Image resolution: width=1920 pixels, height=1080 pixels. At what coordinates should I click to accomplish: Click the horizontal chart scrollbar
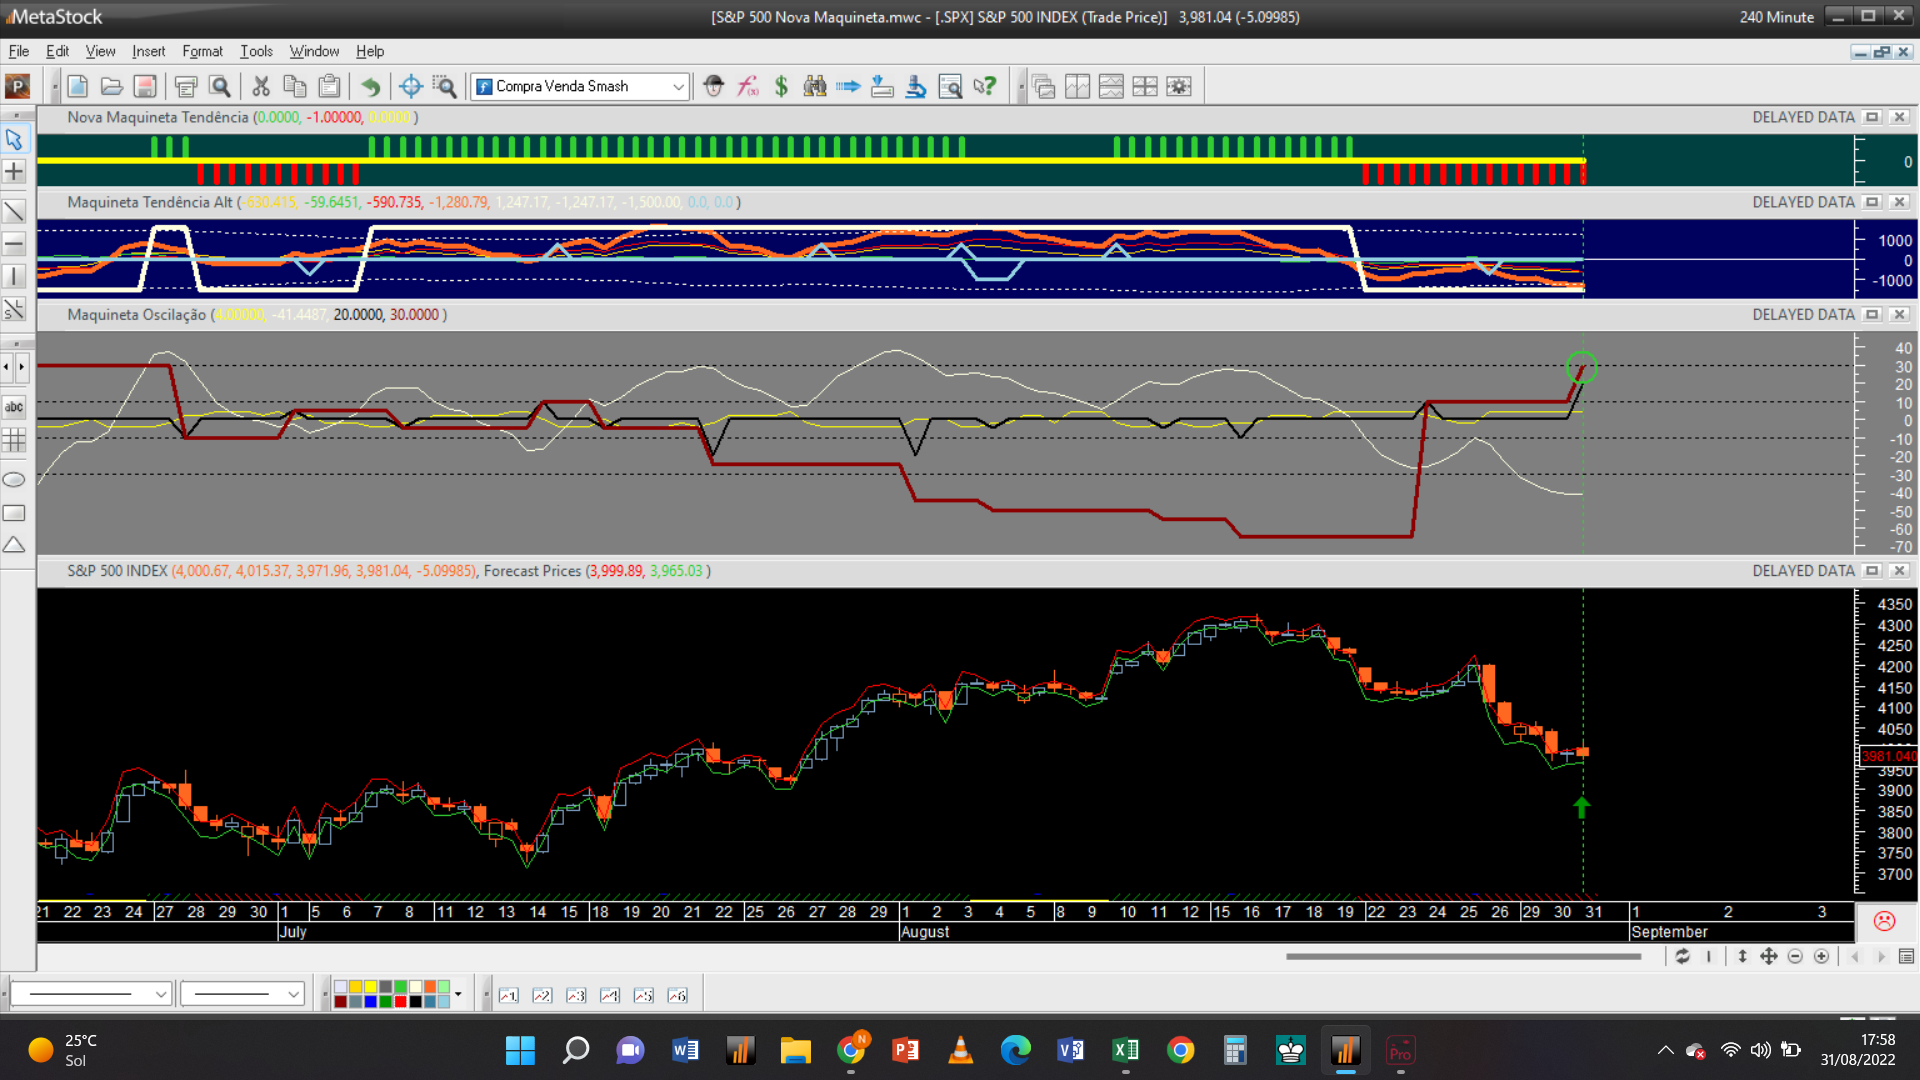pyautogui.click(x=1462, y=957)
